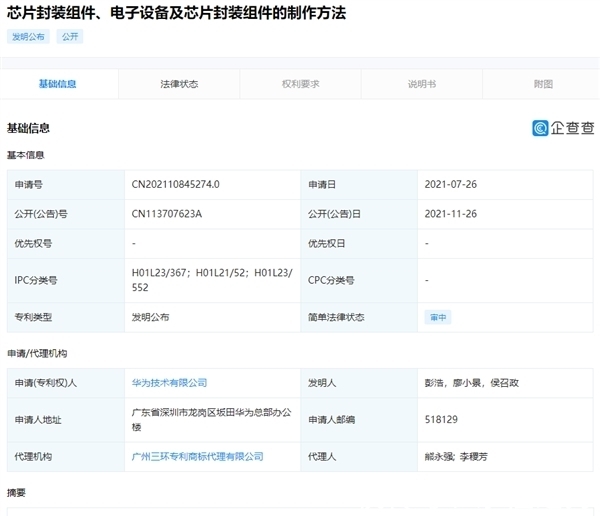The width and height of the screenshot is (600, 516).
Task: Click the 公开 status tag
Action: pos(70,37)
